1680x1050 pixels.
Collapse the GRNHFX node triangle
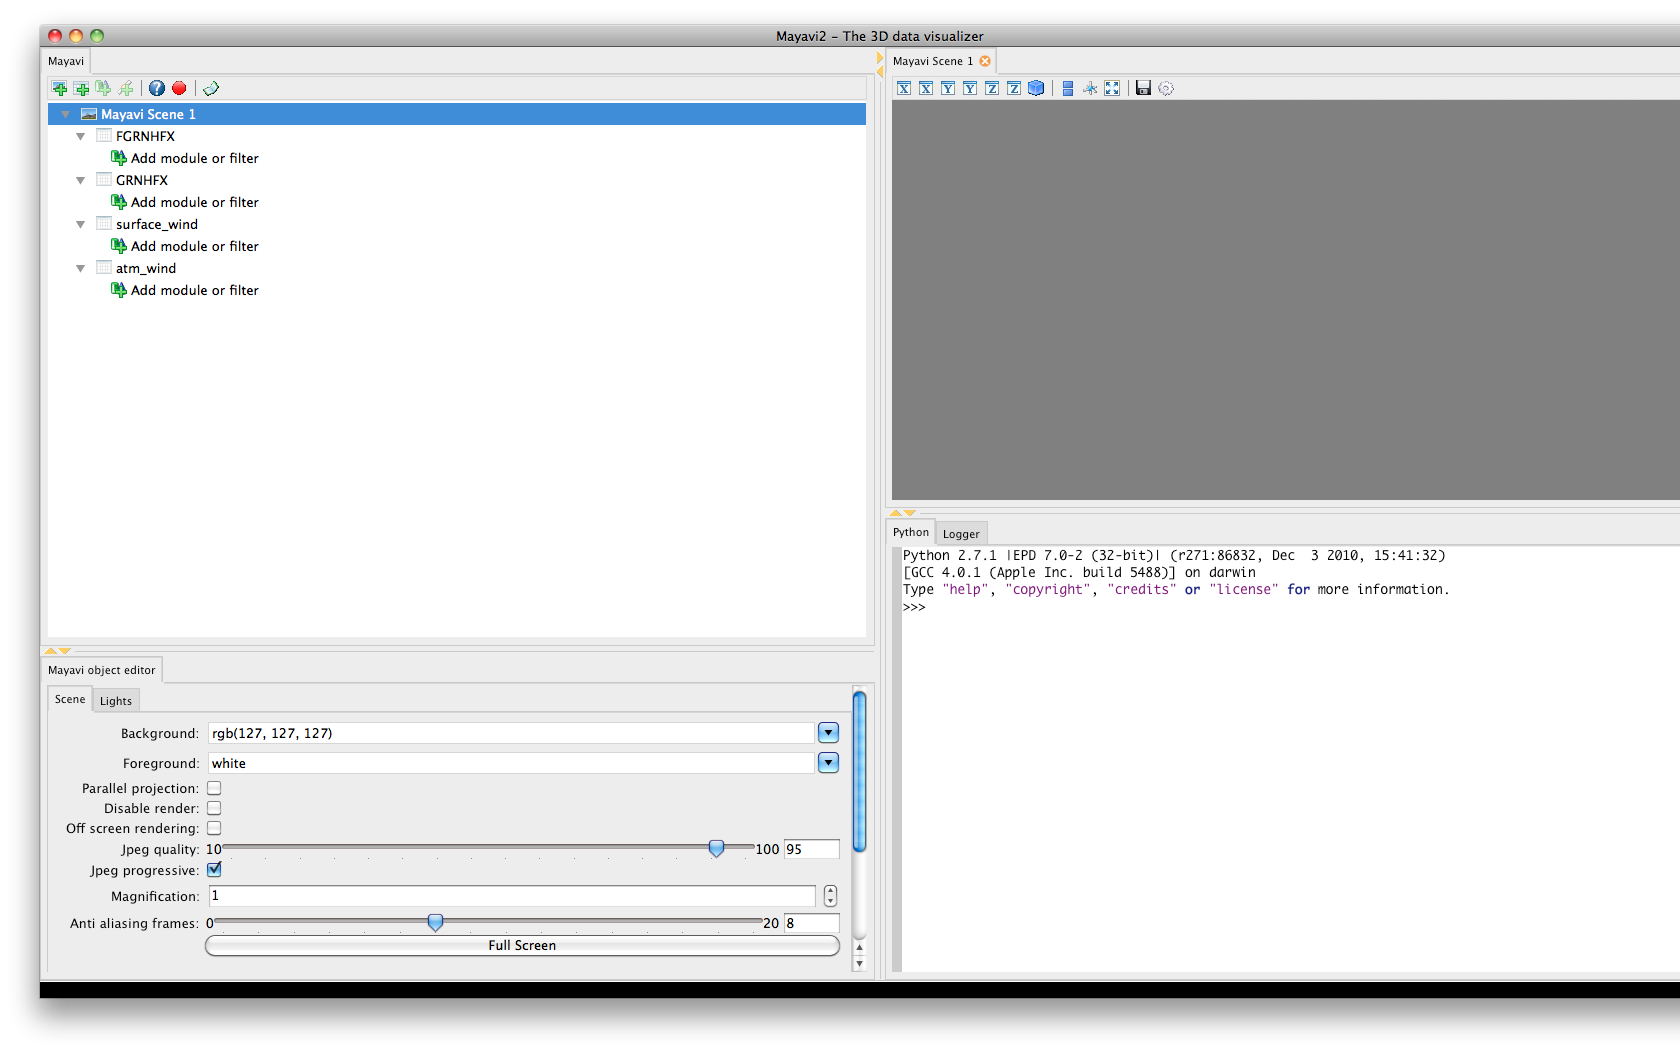click(x=81, y=180)
